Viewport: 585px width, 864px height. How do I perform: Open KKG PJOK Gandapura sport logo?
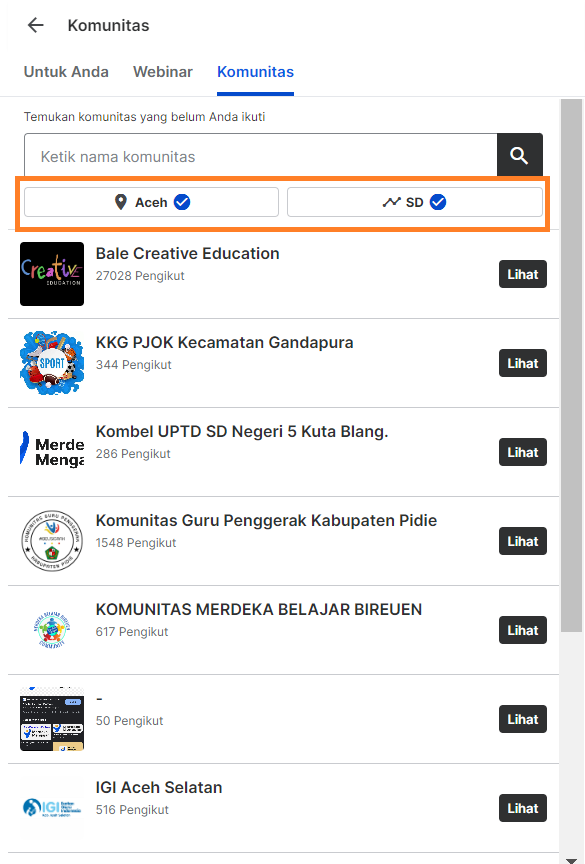52,363
